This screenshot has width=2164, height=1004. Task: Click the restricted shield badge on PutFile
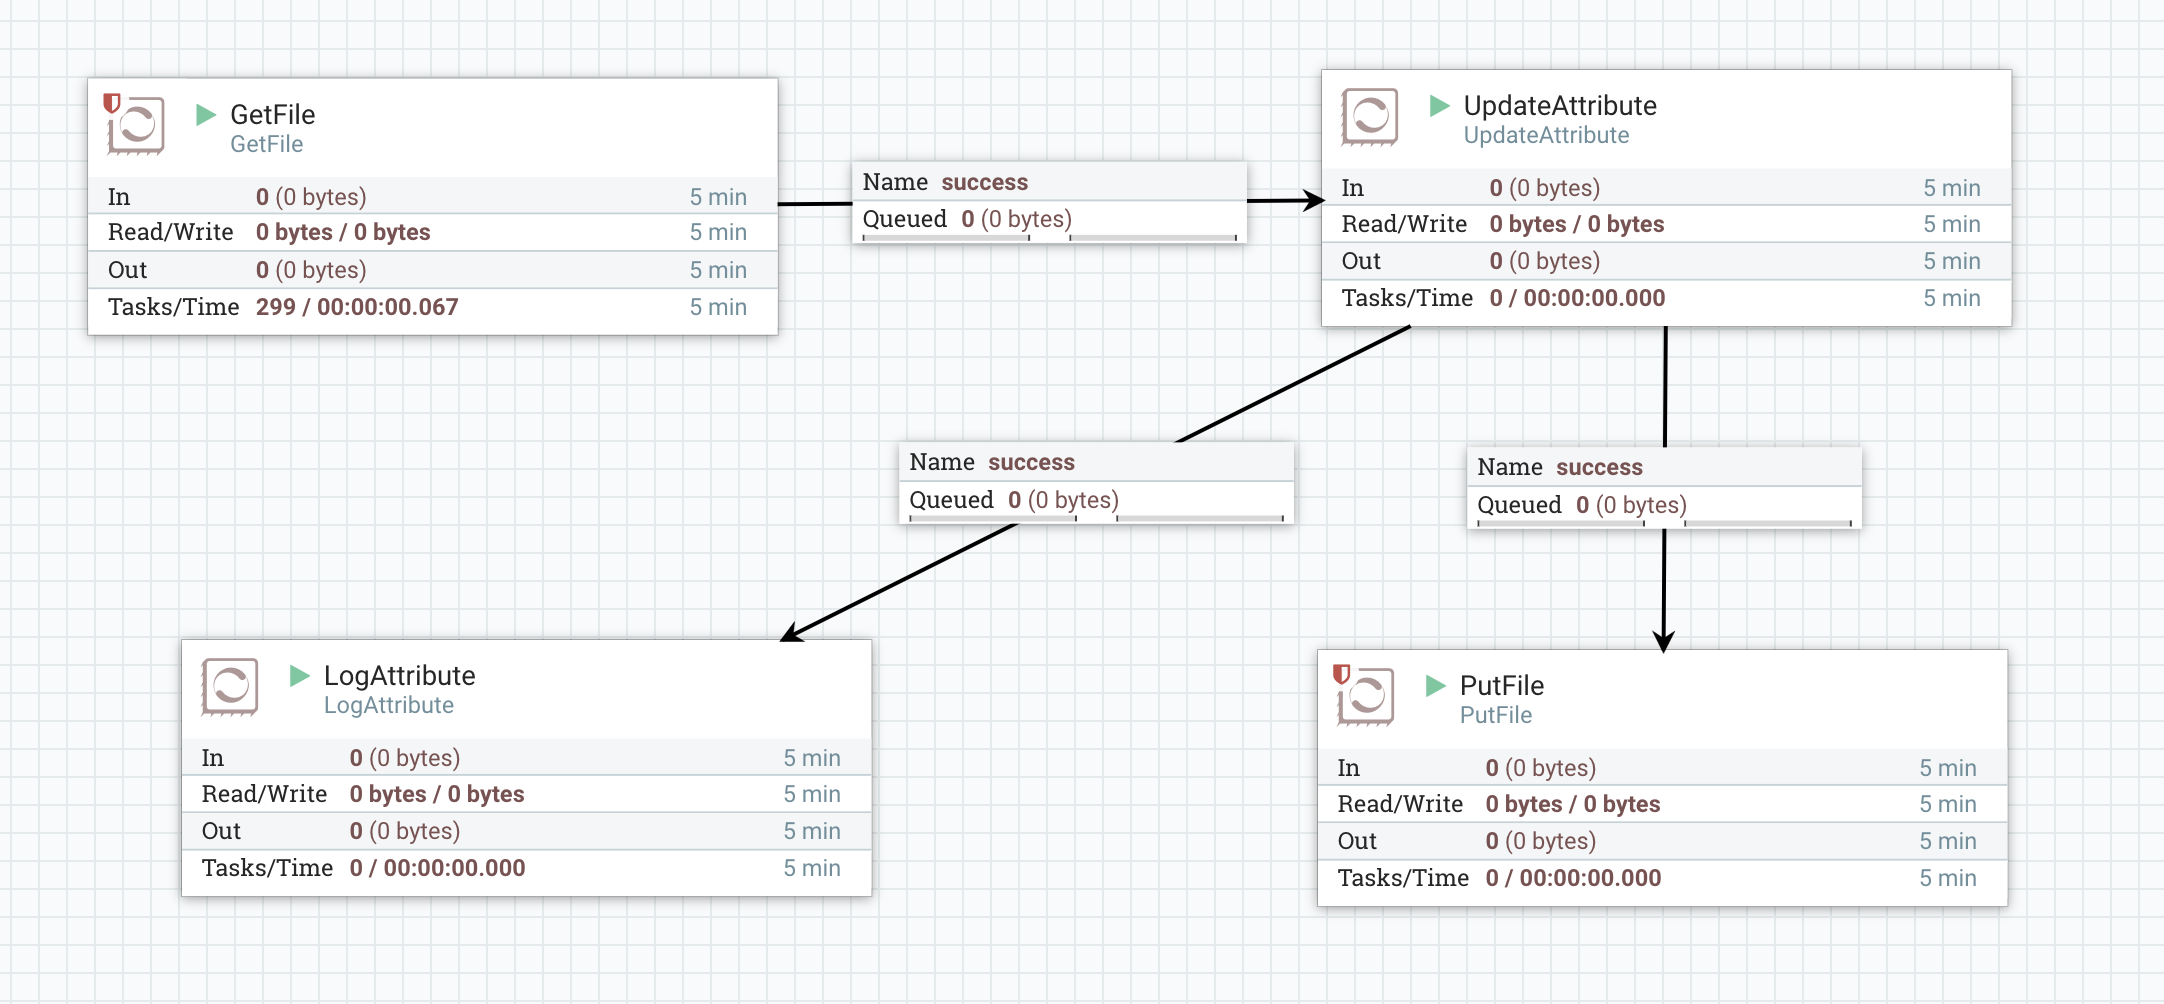[x=1340, y=675]
